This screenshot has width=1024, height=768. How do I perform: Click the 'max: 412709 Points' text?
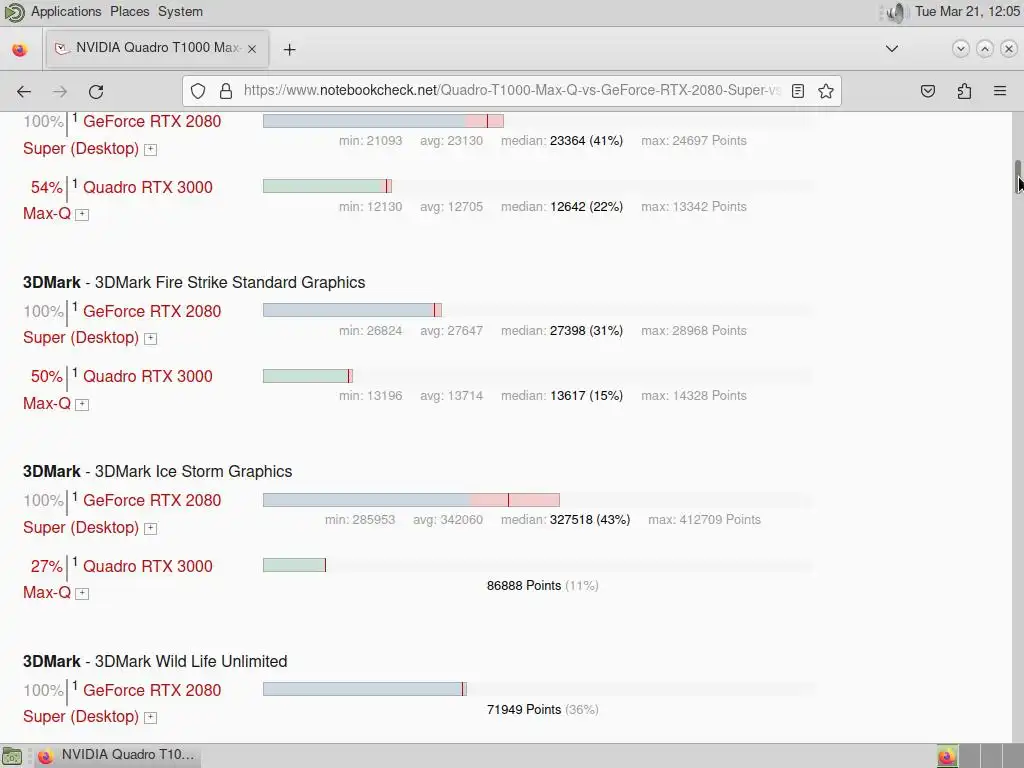tap(704, 520)
